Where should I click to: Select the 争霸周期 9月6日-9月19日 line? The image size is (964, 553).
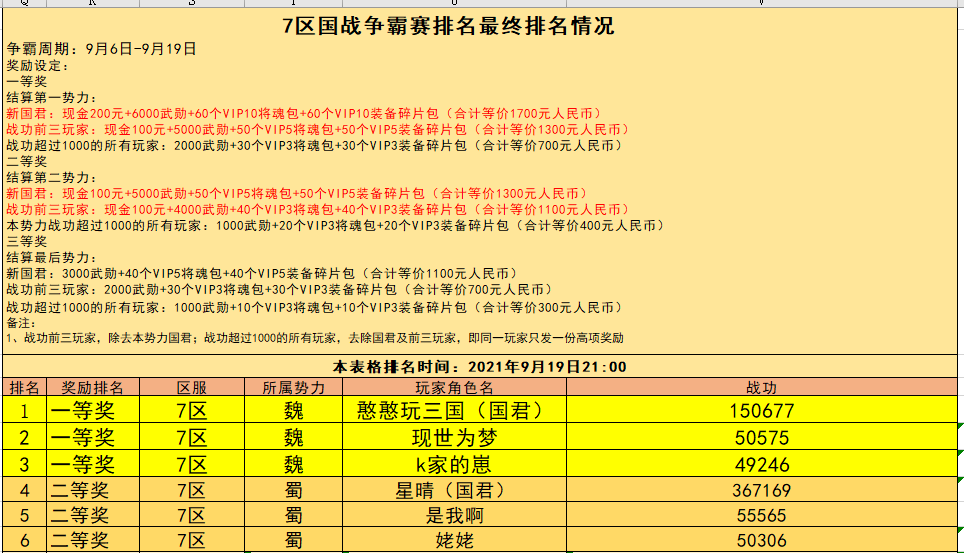[102, 48]
